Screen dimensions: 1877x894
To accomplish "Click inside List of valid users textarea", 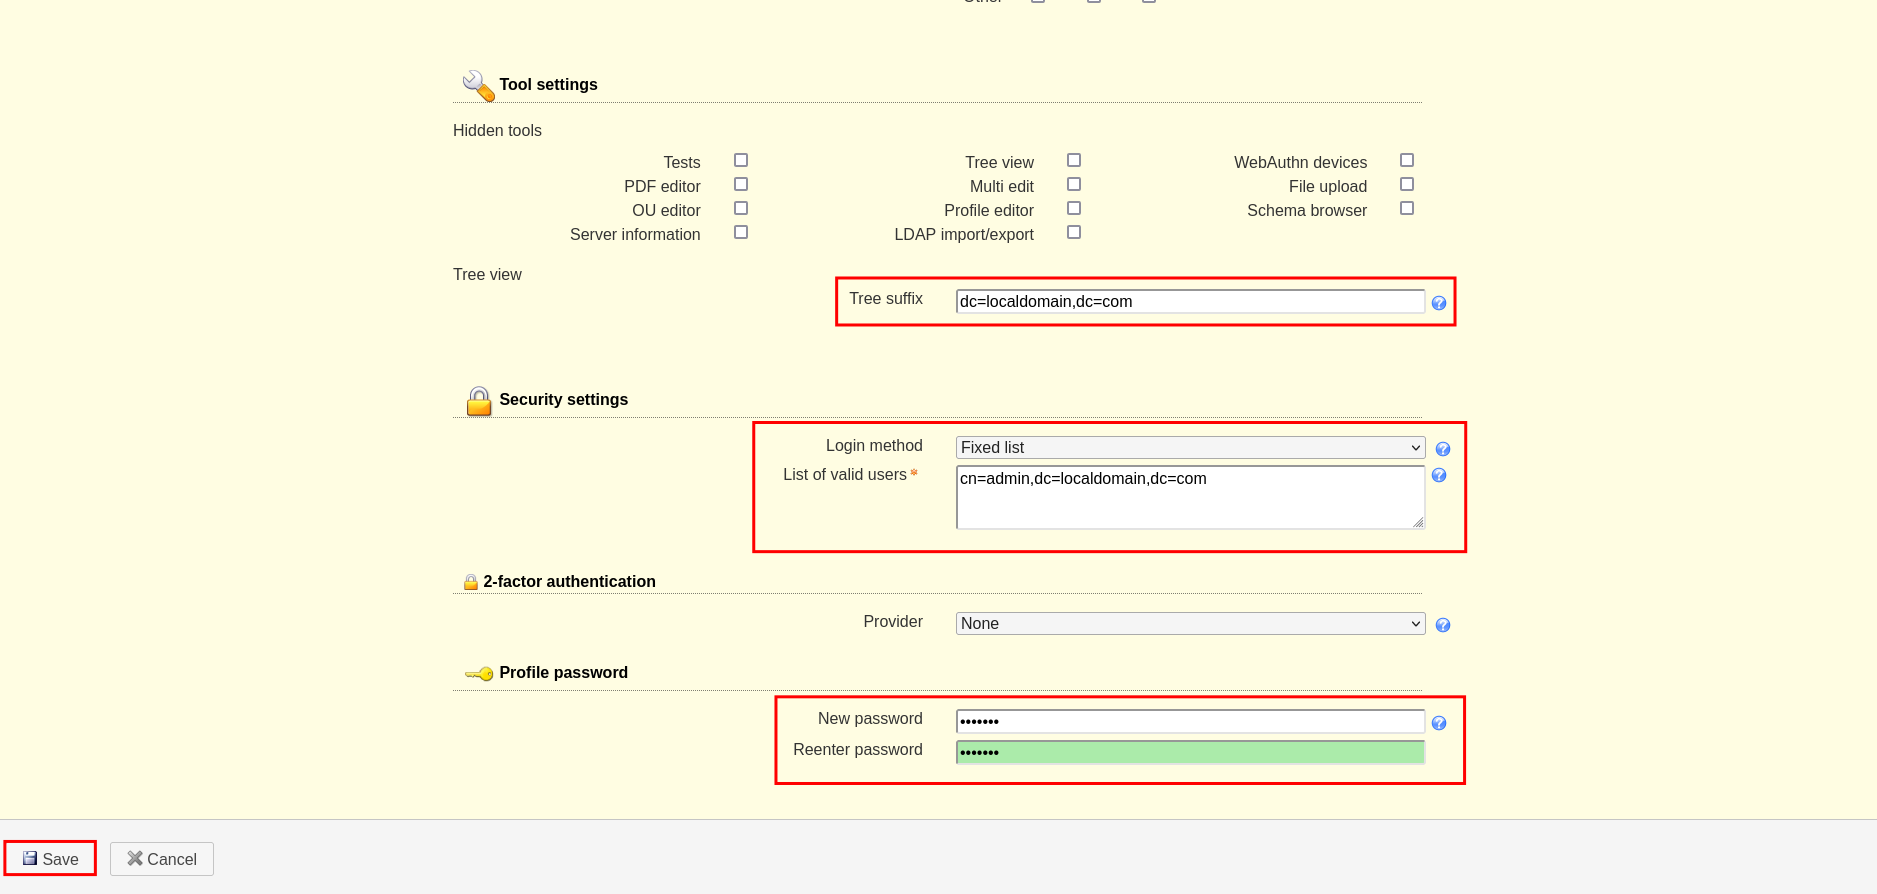I will coord(1190,497).
